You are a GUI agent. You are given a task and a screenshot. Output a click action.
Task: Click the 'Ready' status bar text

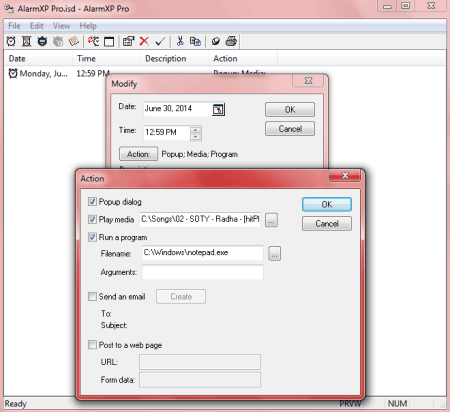[16, 404]
